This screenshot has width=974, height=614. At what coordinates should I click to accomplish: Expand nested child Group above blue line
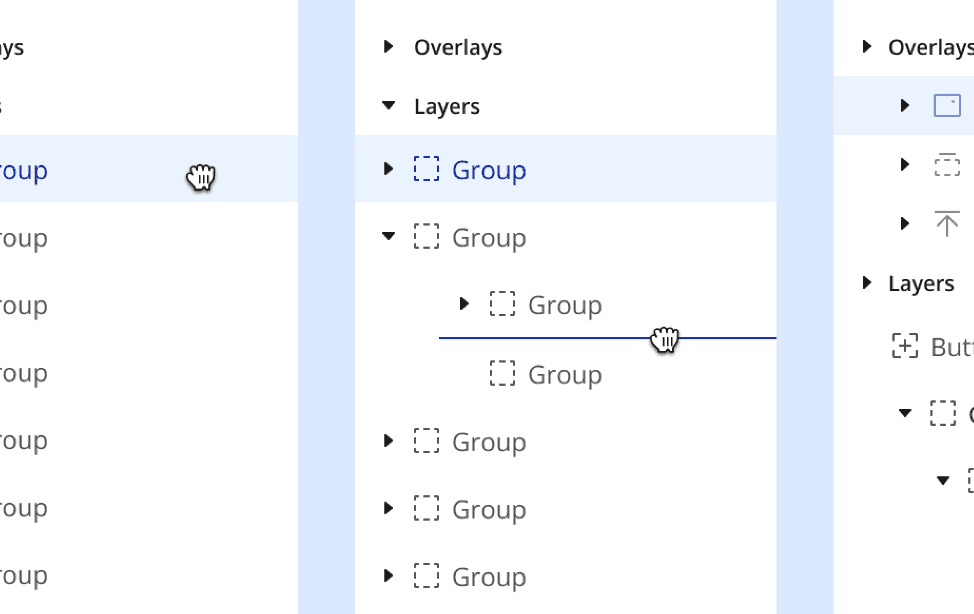(464, 303)
